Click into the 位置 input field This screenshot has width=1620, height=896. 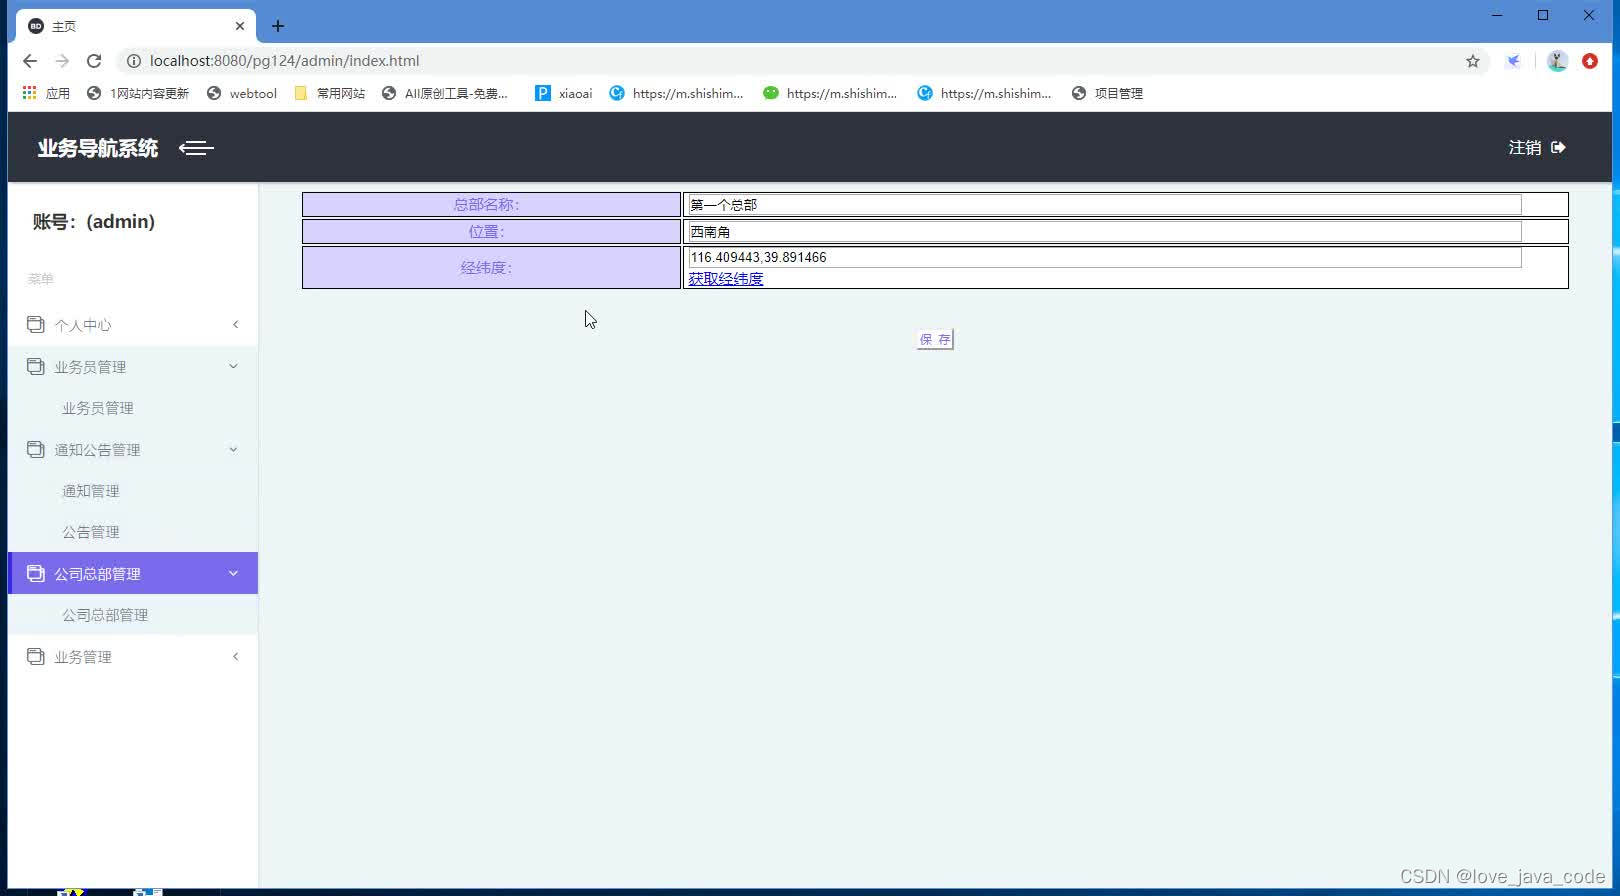click(x=1105, y=232)
